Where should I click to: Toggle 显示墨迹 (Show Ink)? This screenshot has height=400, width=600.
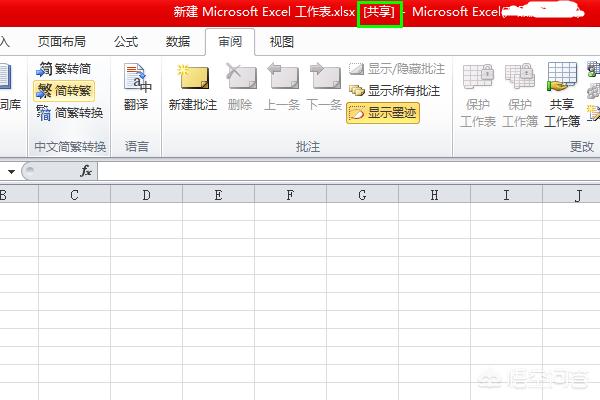383,113
